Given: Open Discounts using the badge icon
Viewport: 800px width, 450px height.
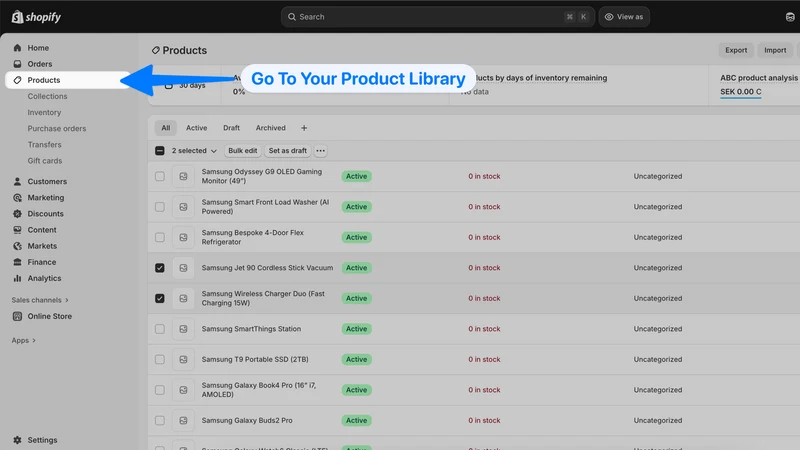Looking at the screenshot, I should [17, 214].
